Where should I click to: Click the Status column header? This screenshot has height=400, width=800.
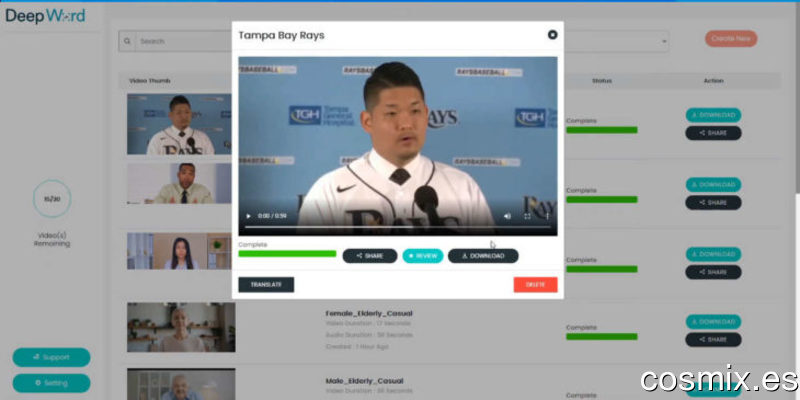click(x=602, y=81)
